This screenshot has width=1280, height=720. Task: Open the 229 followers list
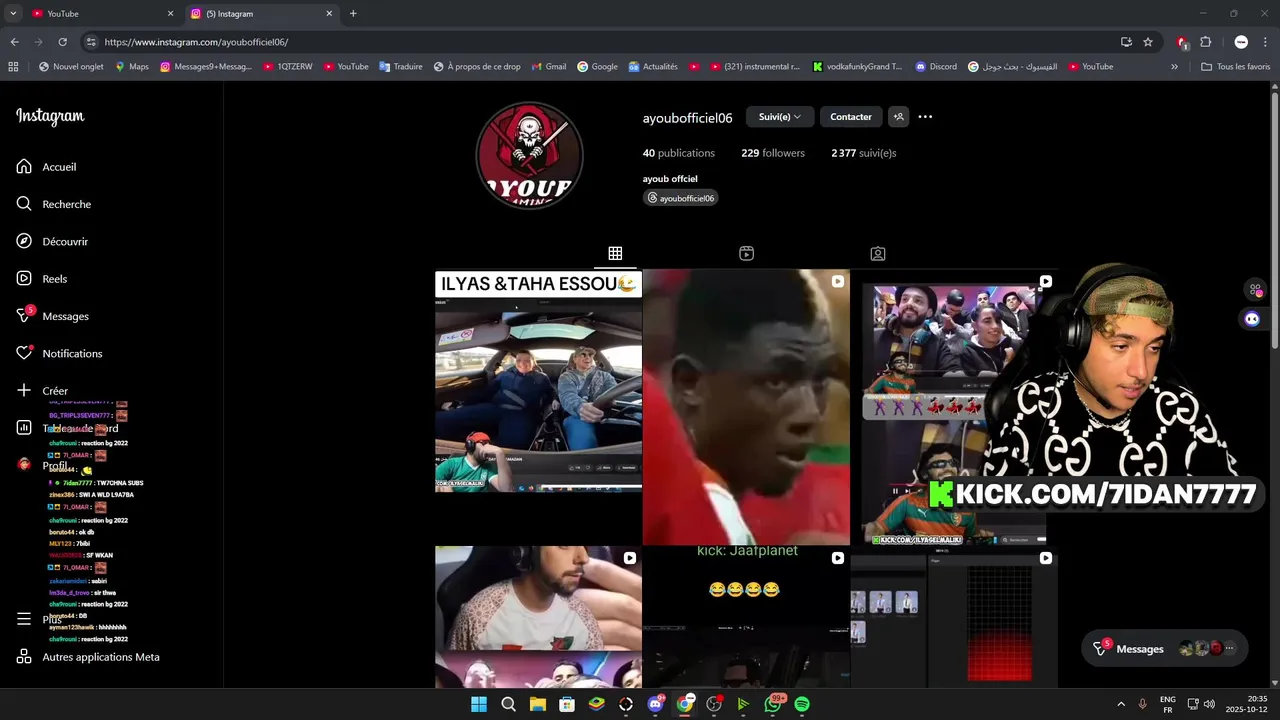pos(773,153)
